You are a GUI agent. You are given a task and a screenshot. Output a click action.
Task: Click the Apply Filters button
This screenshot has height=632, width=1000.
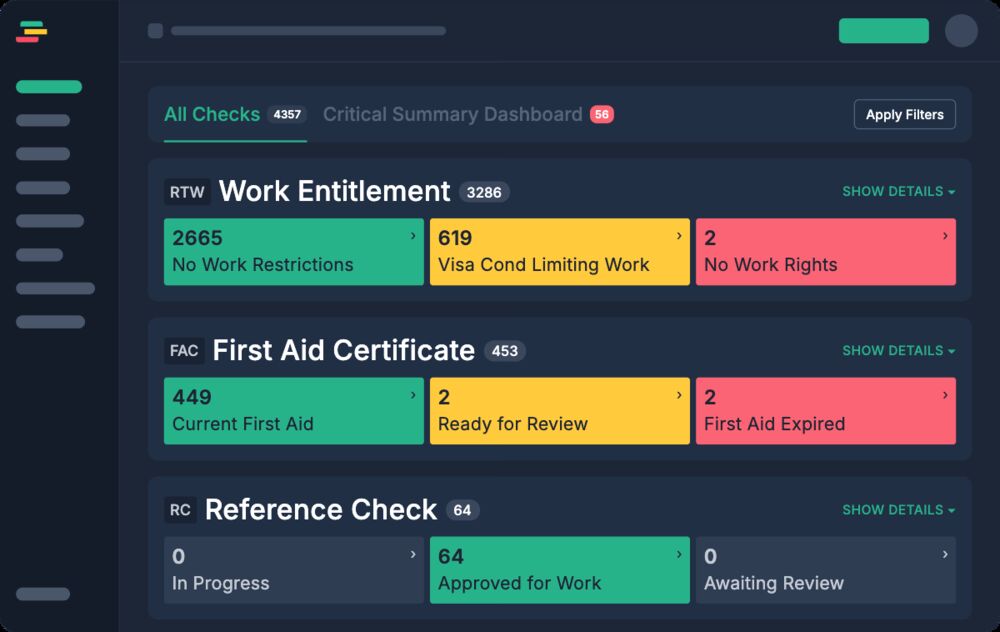click(x=904, y=115)
